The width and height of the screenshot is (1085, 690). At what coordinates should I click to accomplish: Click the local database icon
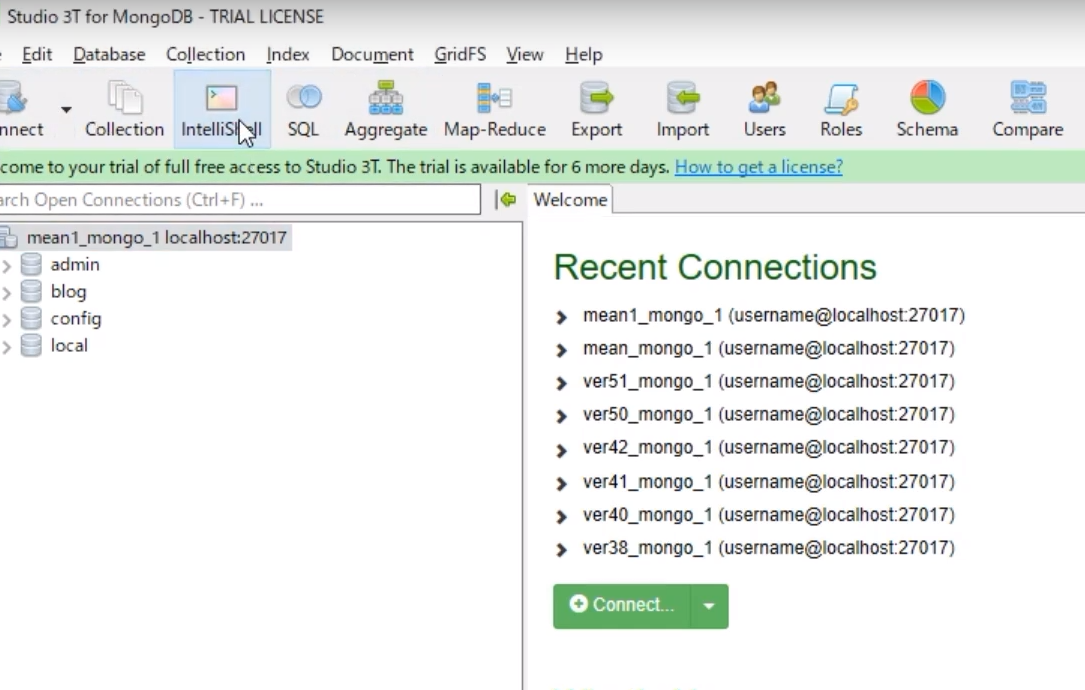click(31, 345)
